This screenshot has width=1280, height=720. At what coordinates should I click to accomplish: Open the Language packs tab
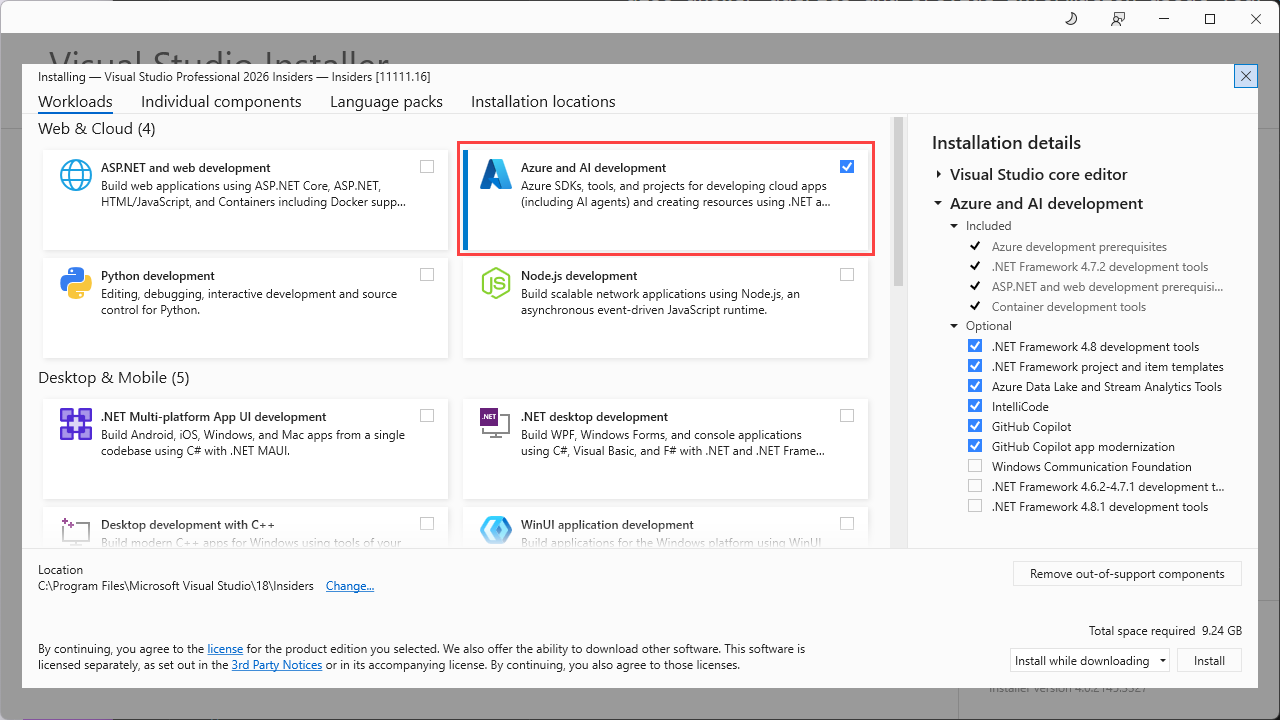pyautogui.click(x=386, y=101)
